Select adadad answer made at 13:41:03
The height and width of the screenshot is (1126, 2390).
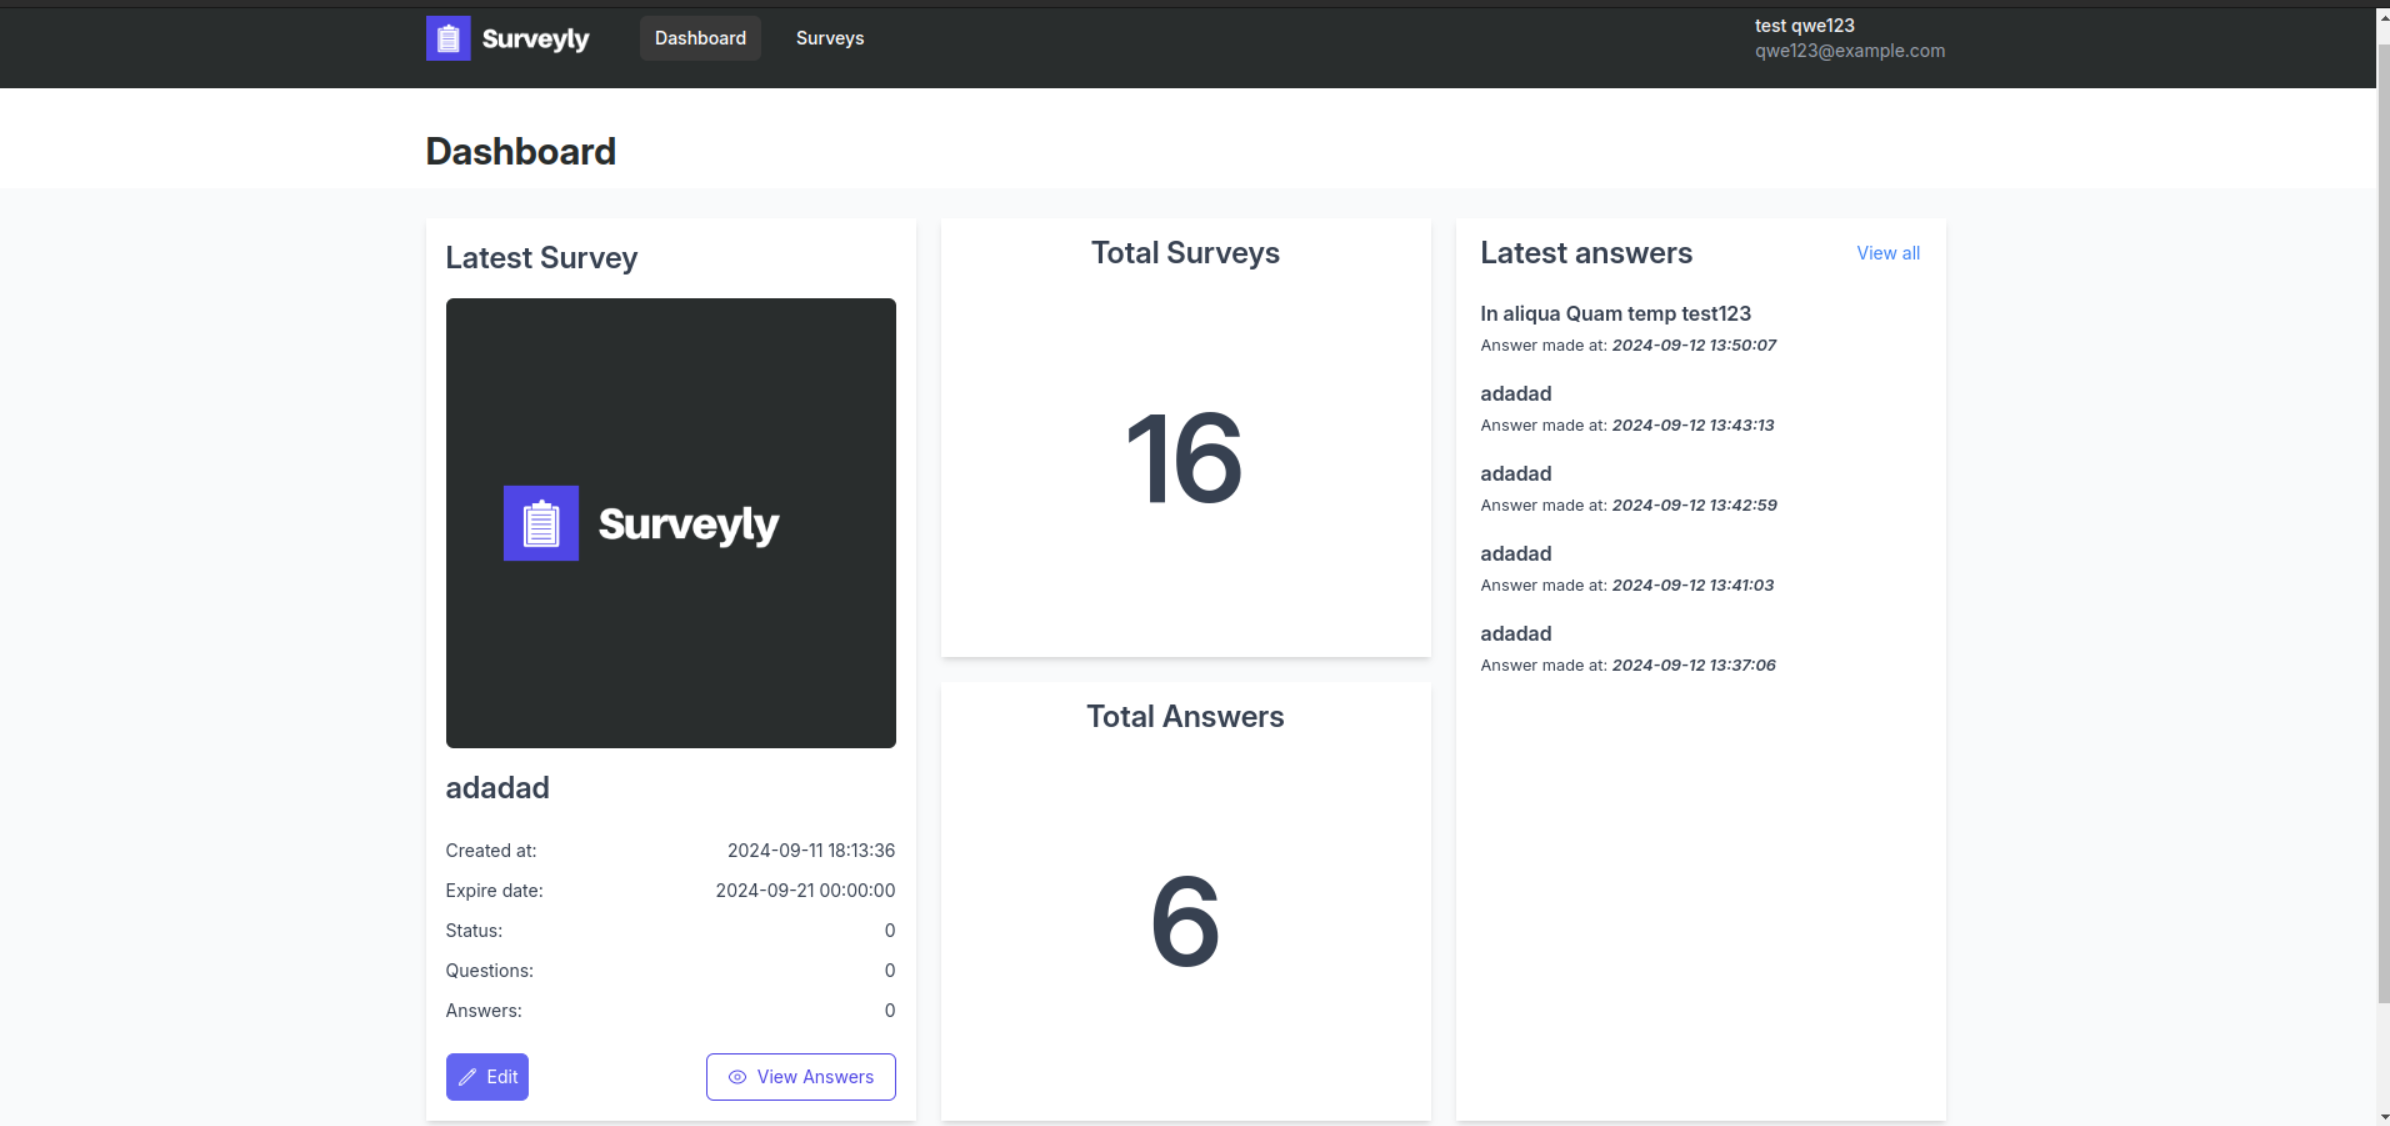[x=1627, y=568]
